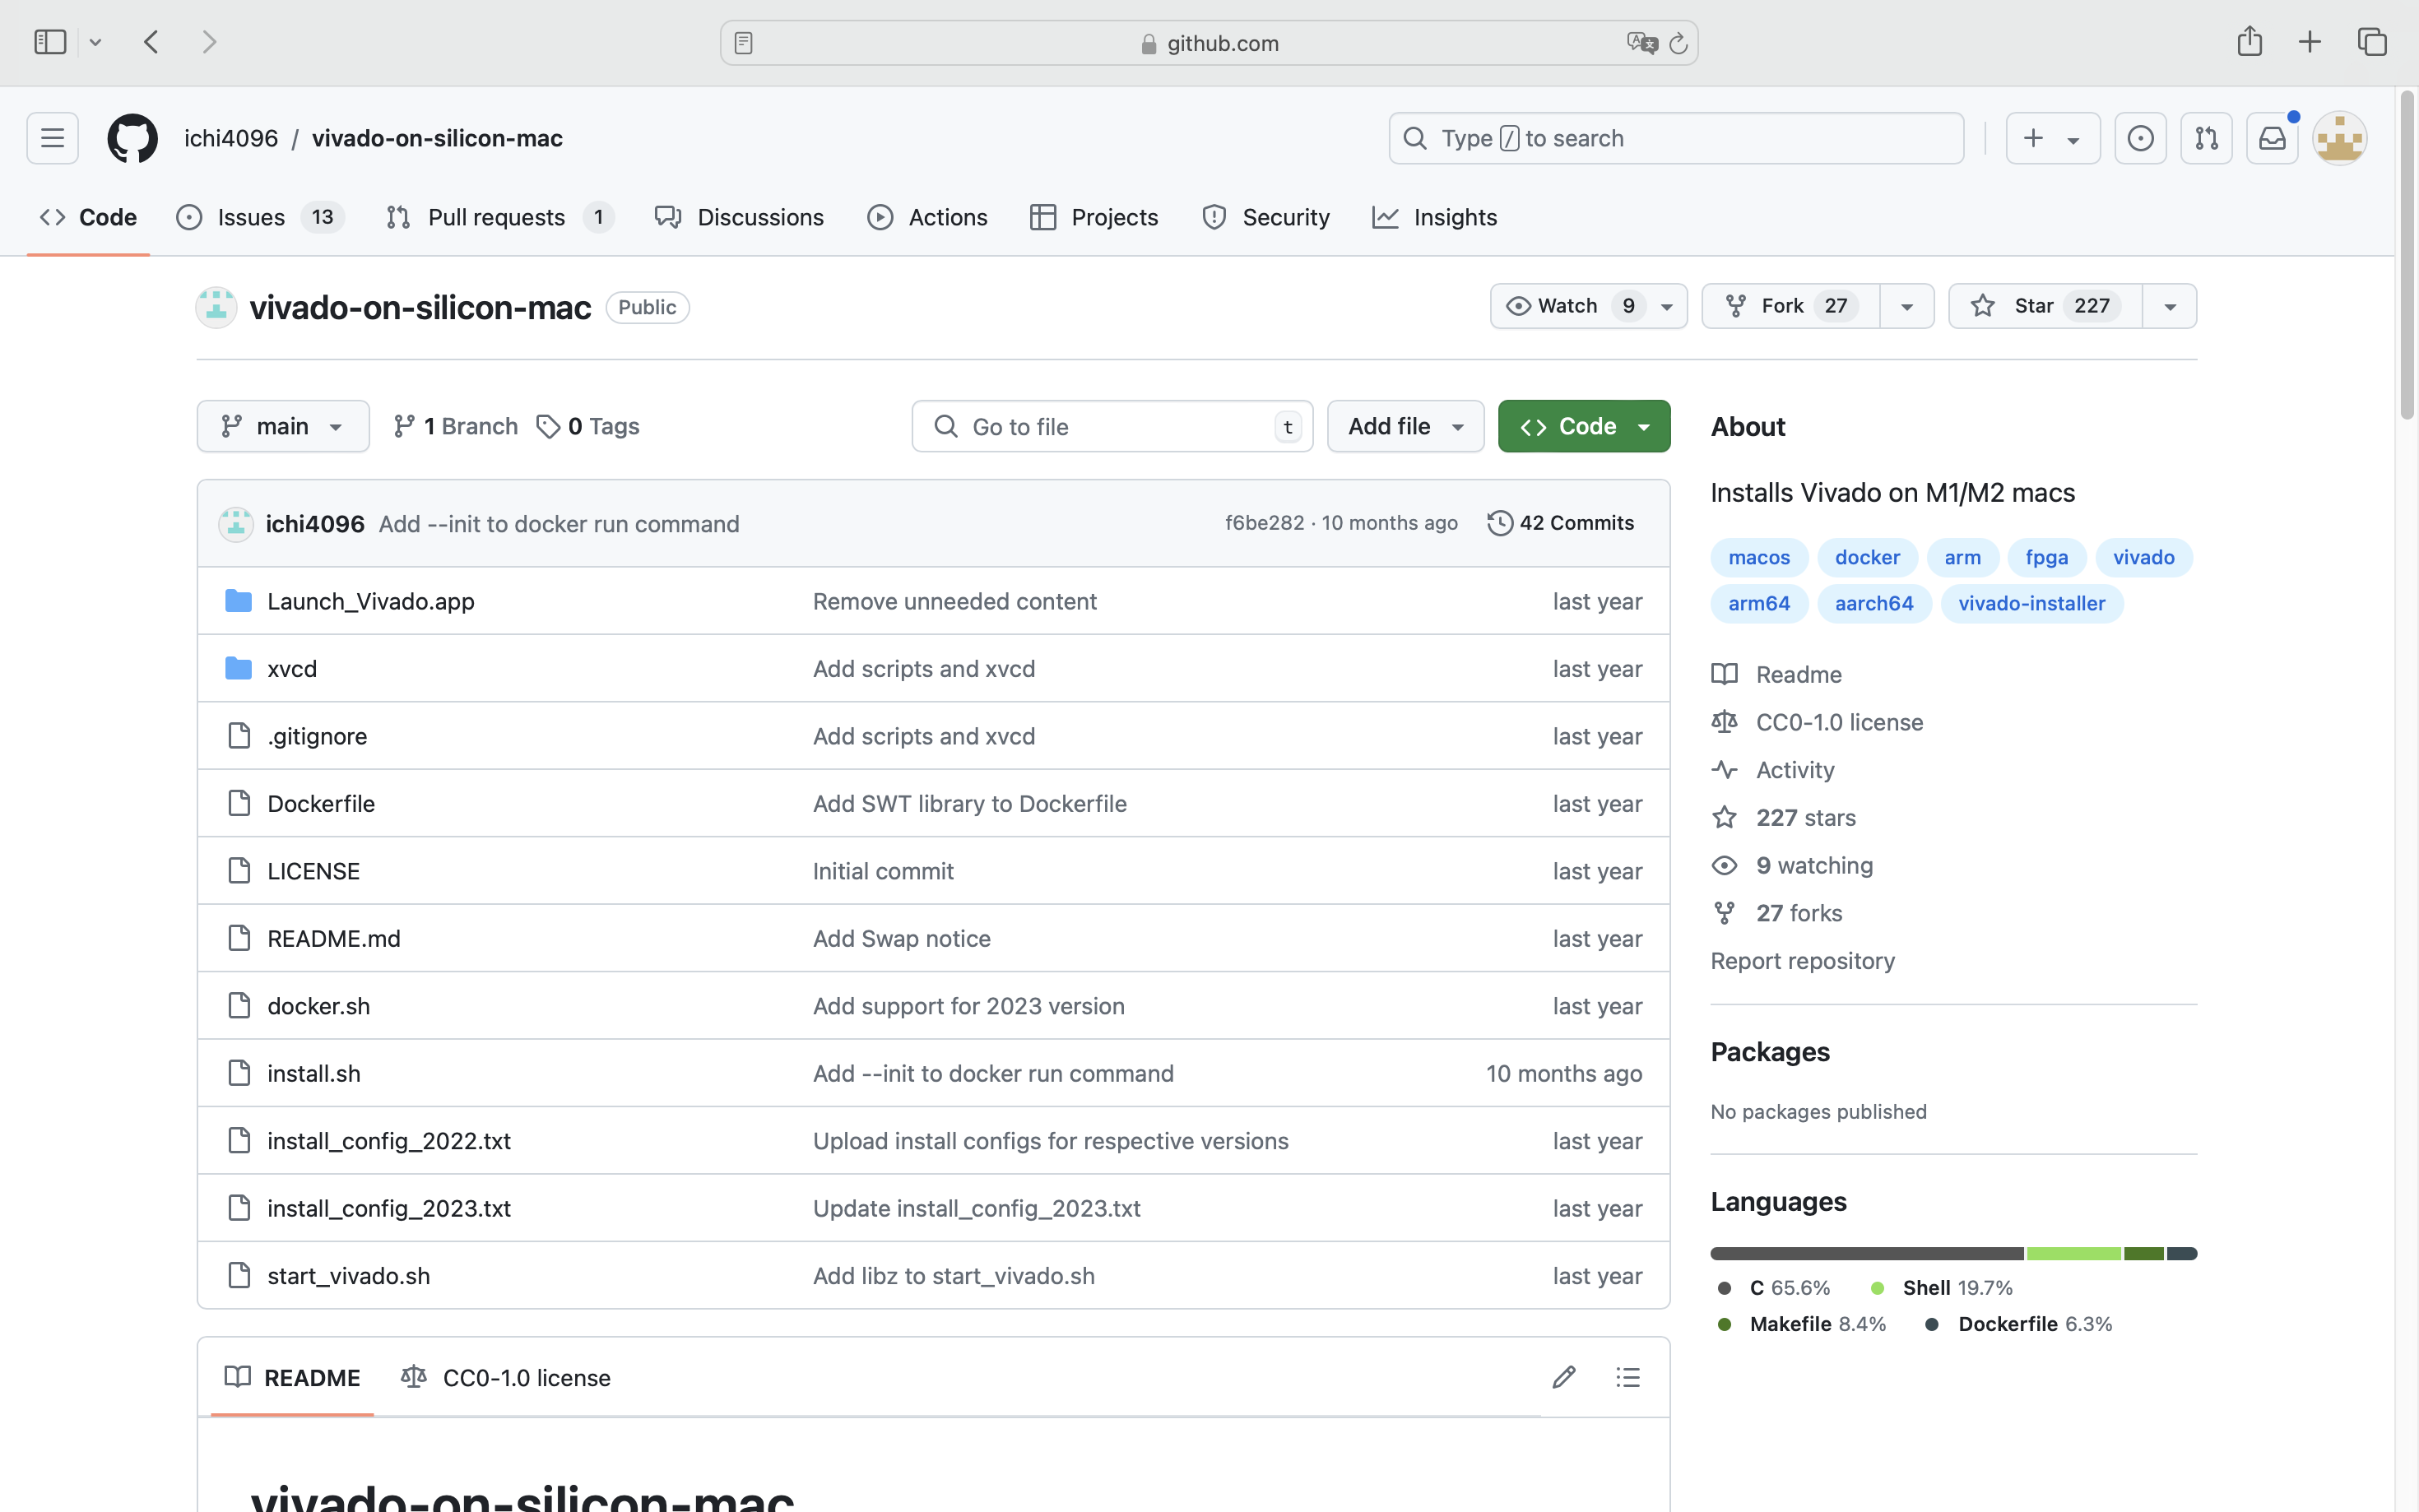Click the Dockerfile file link
2419x1512 pixels.
pyautogui.click(x=321, y=803)
